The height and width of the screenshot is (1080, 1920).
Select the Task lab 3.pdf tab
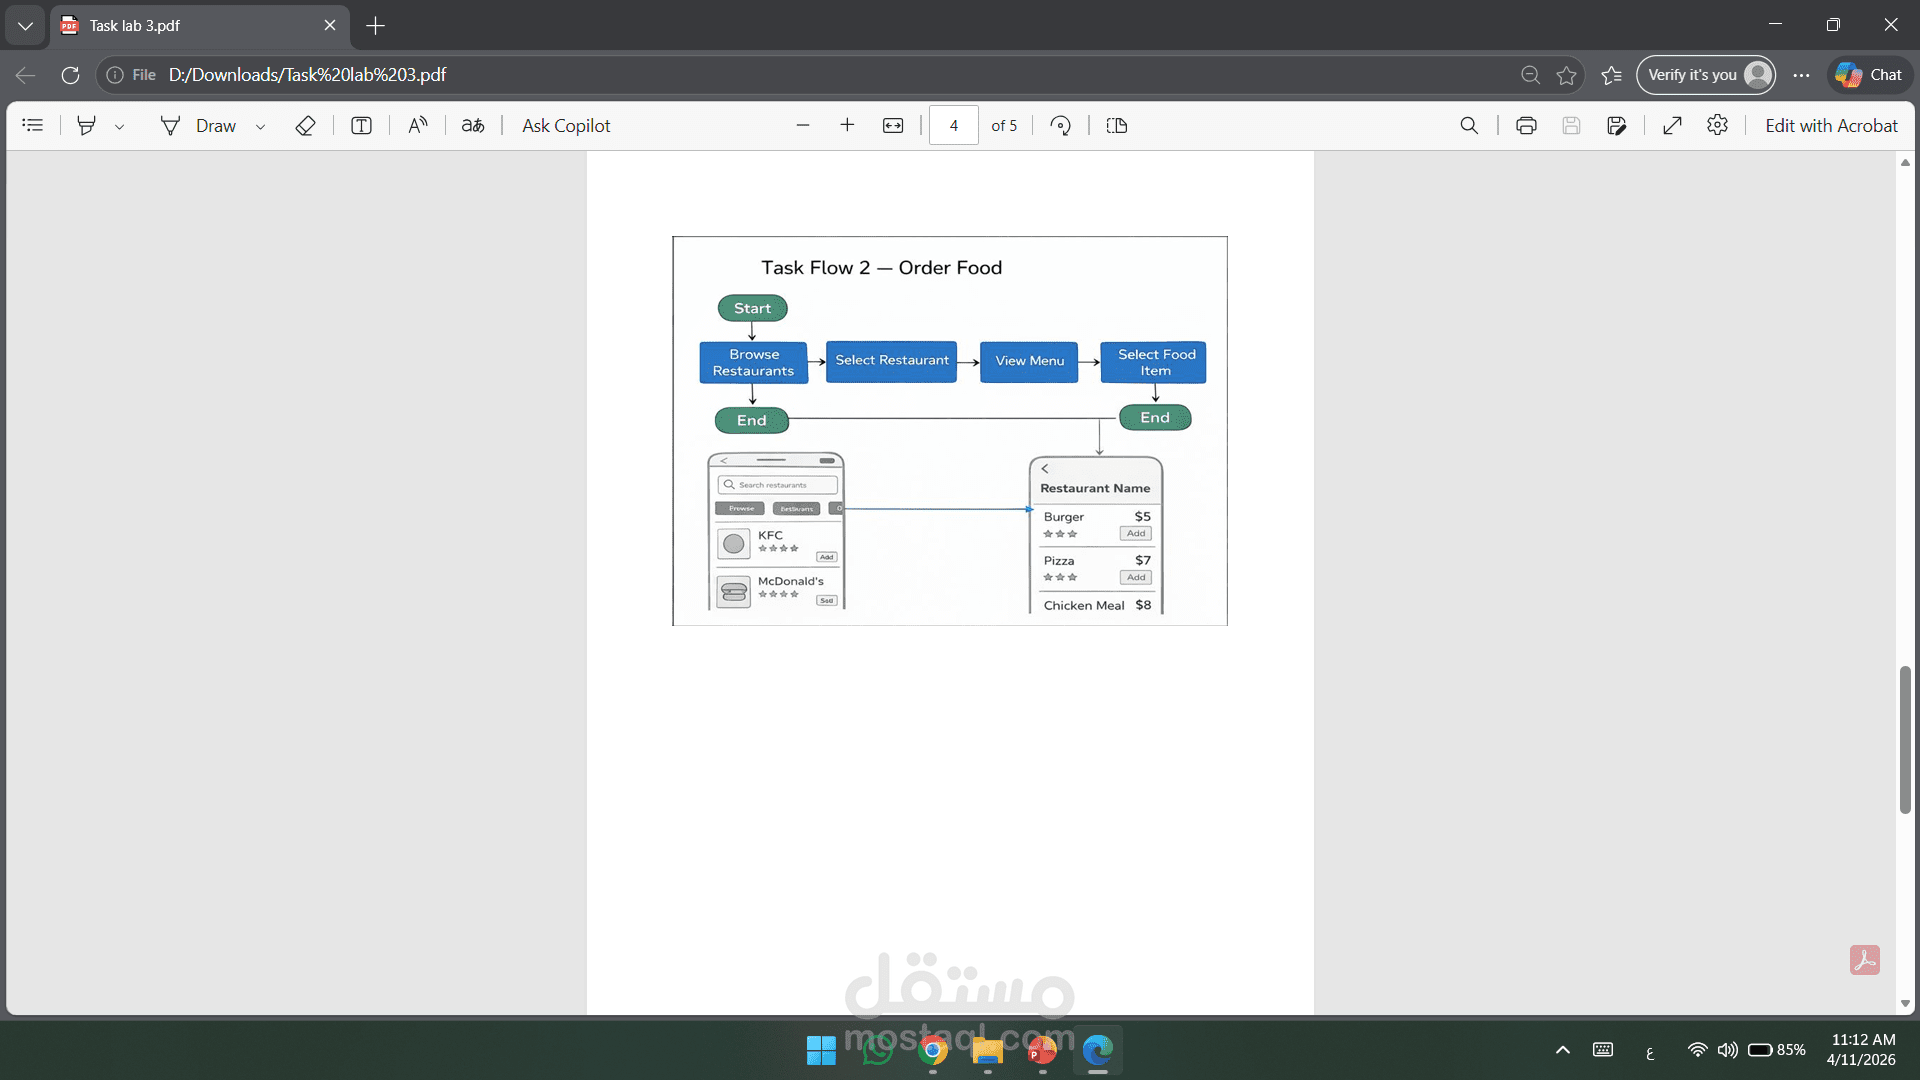point(190,25)
